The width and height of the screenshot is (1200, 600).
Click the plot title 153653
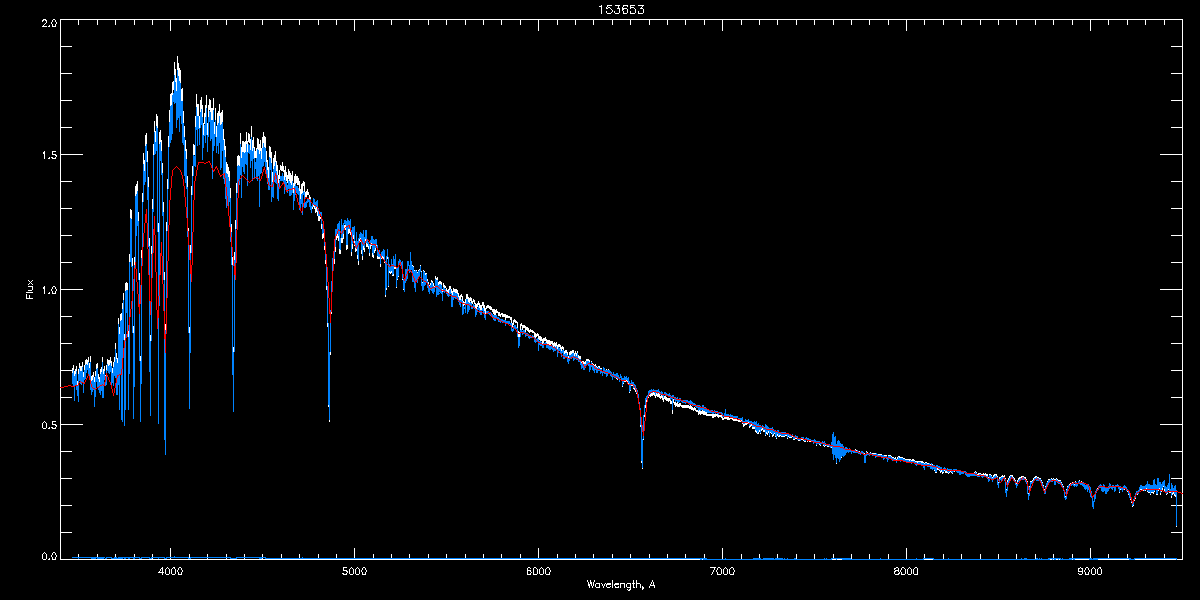(x=602, y=9)
